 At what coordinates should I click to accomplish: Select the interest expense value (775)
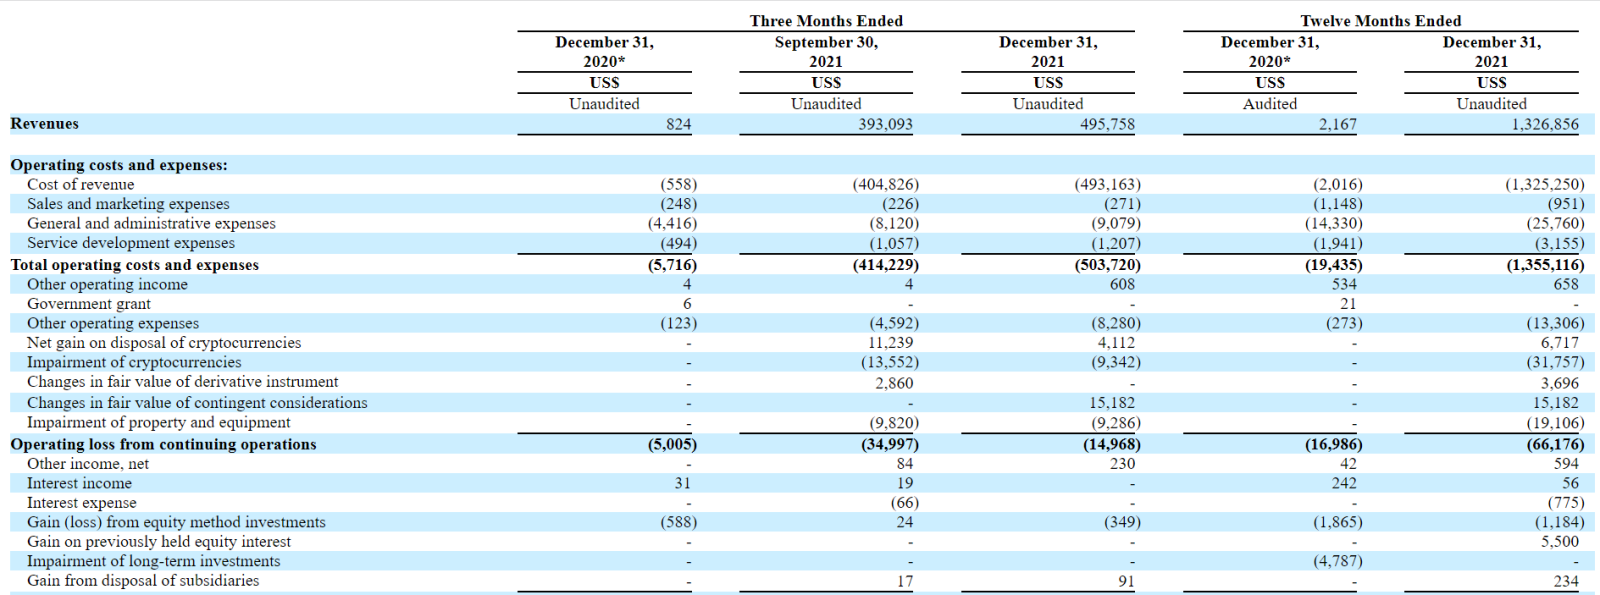tap(1566, 503)
